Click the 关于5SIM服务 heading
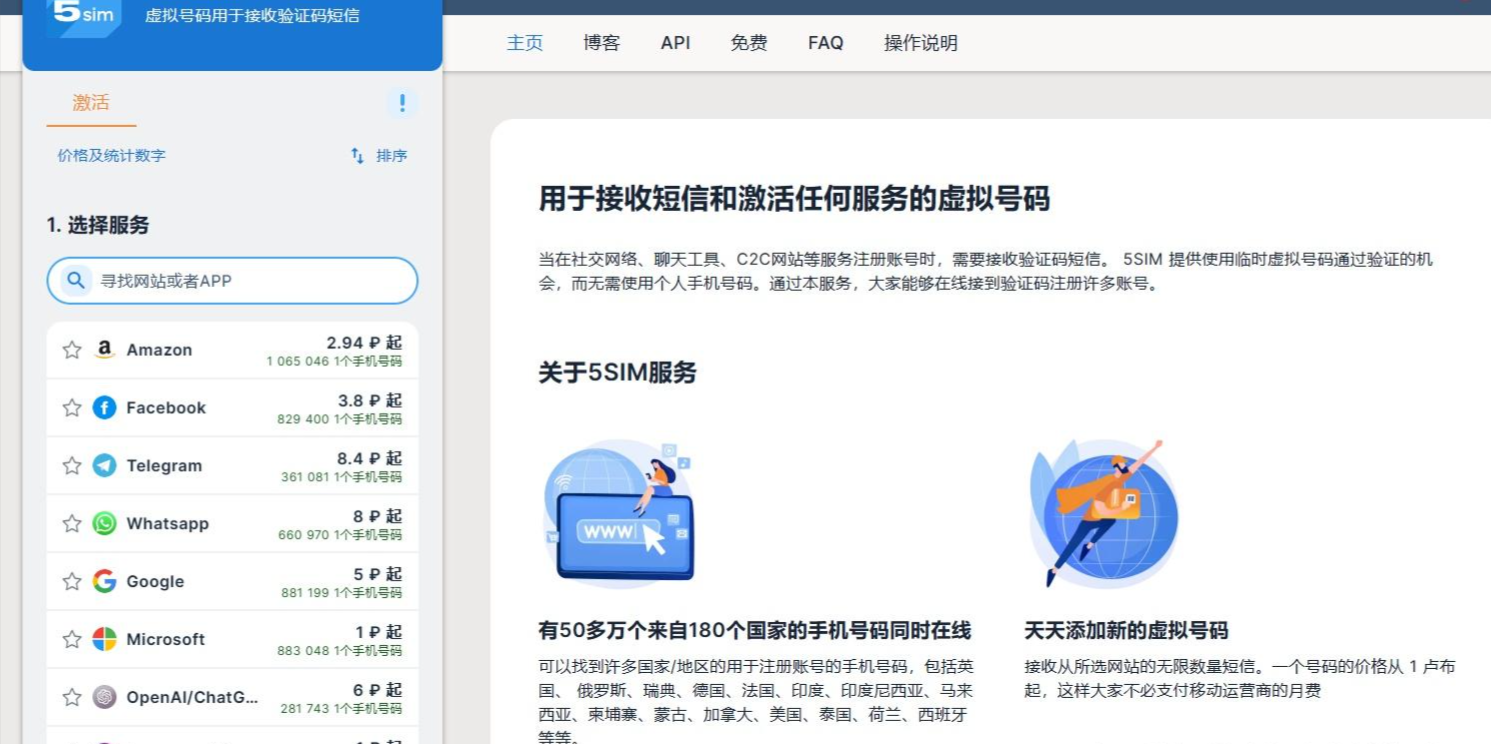This screenshot has width=1491, height=744. click(x=617, y=373)
